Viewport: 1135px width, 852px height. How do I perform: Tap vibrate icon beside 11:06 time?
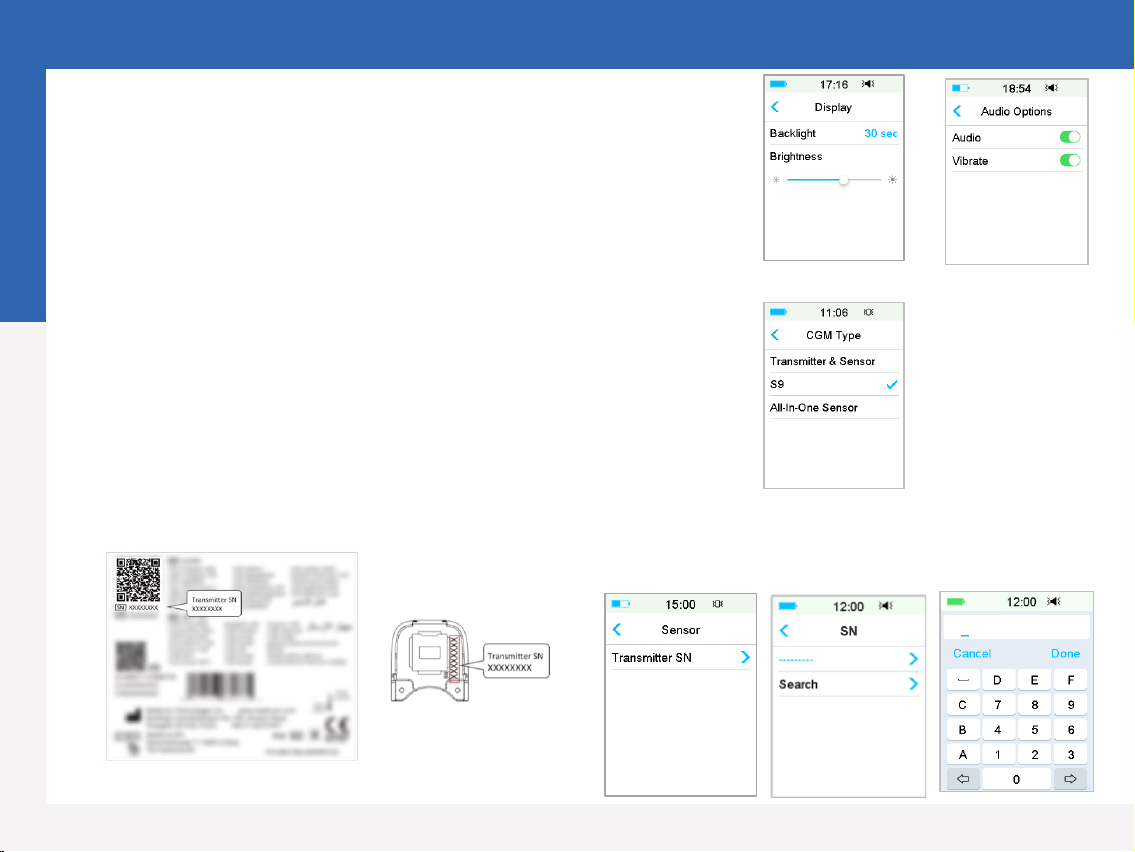[869, 313]
